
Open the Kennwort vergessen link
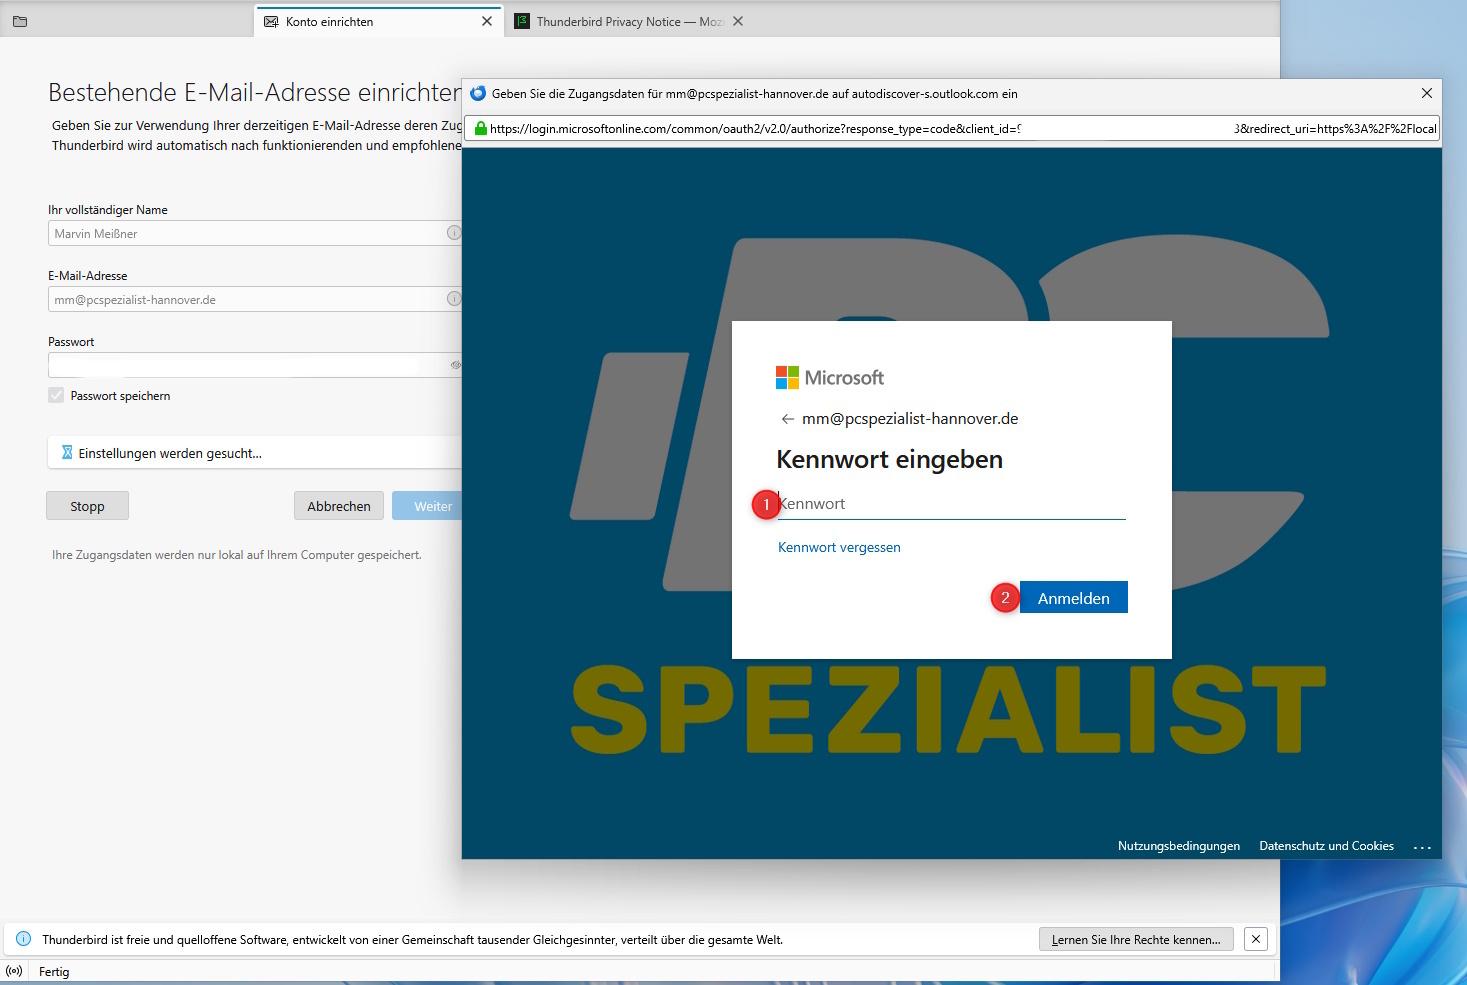[x=839, y=547]
